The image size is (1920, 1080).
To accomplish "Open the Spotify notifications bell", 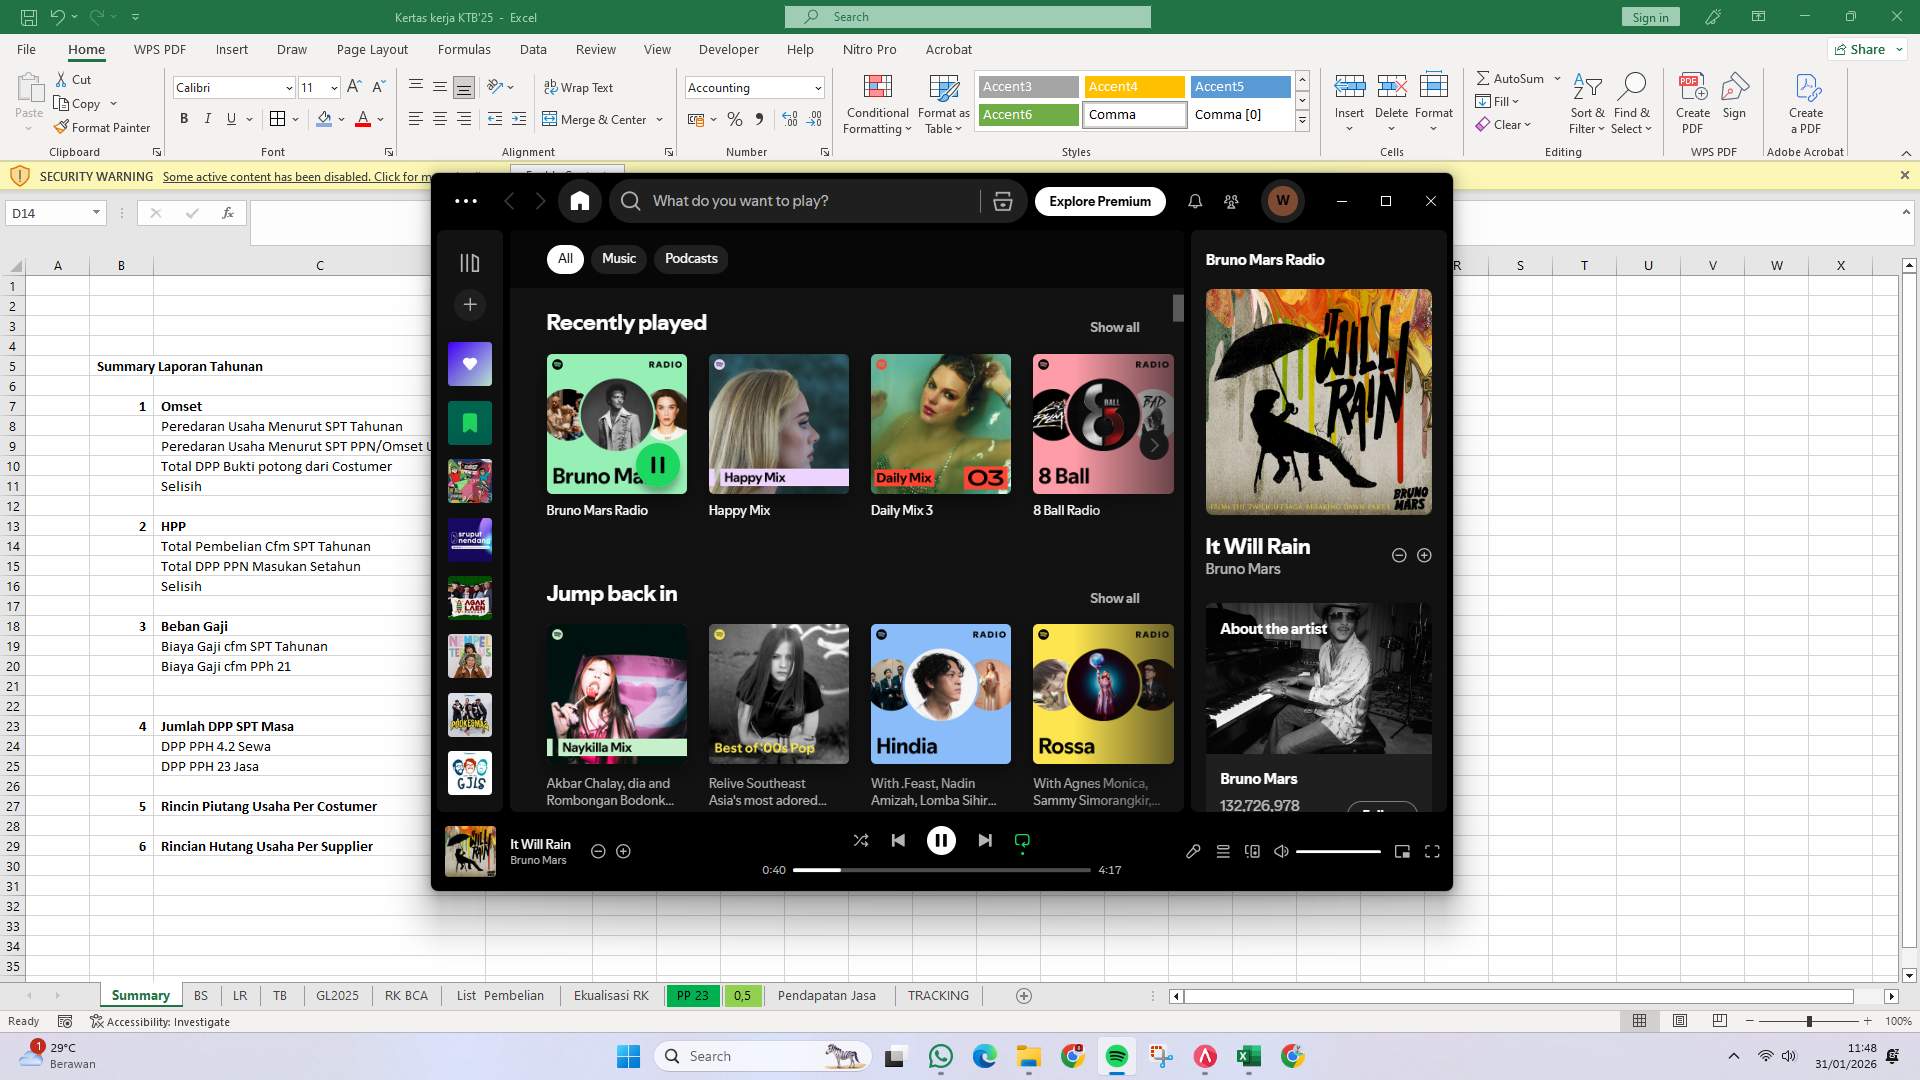I will [x=1194, y=201].
